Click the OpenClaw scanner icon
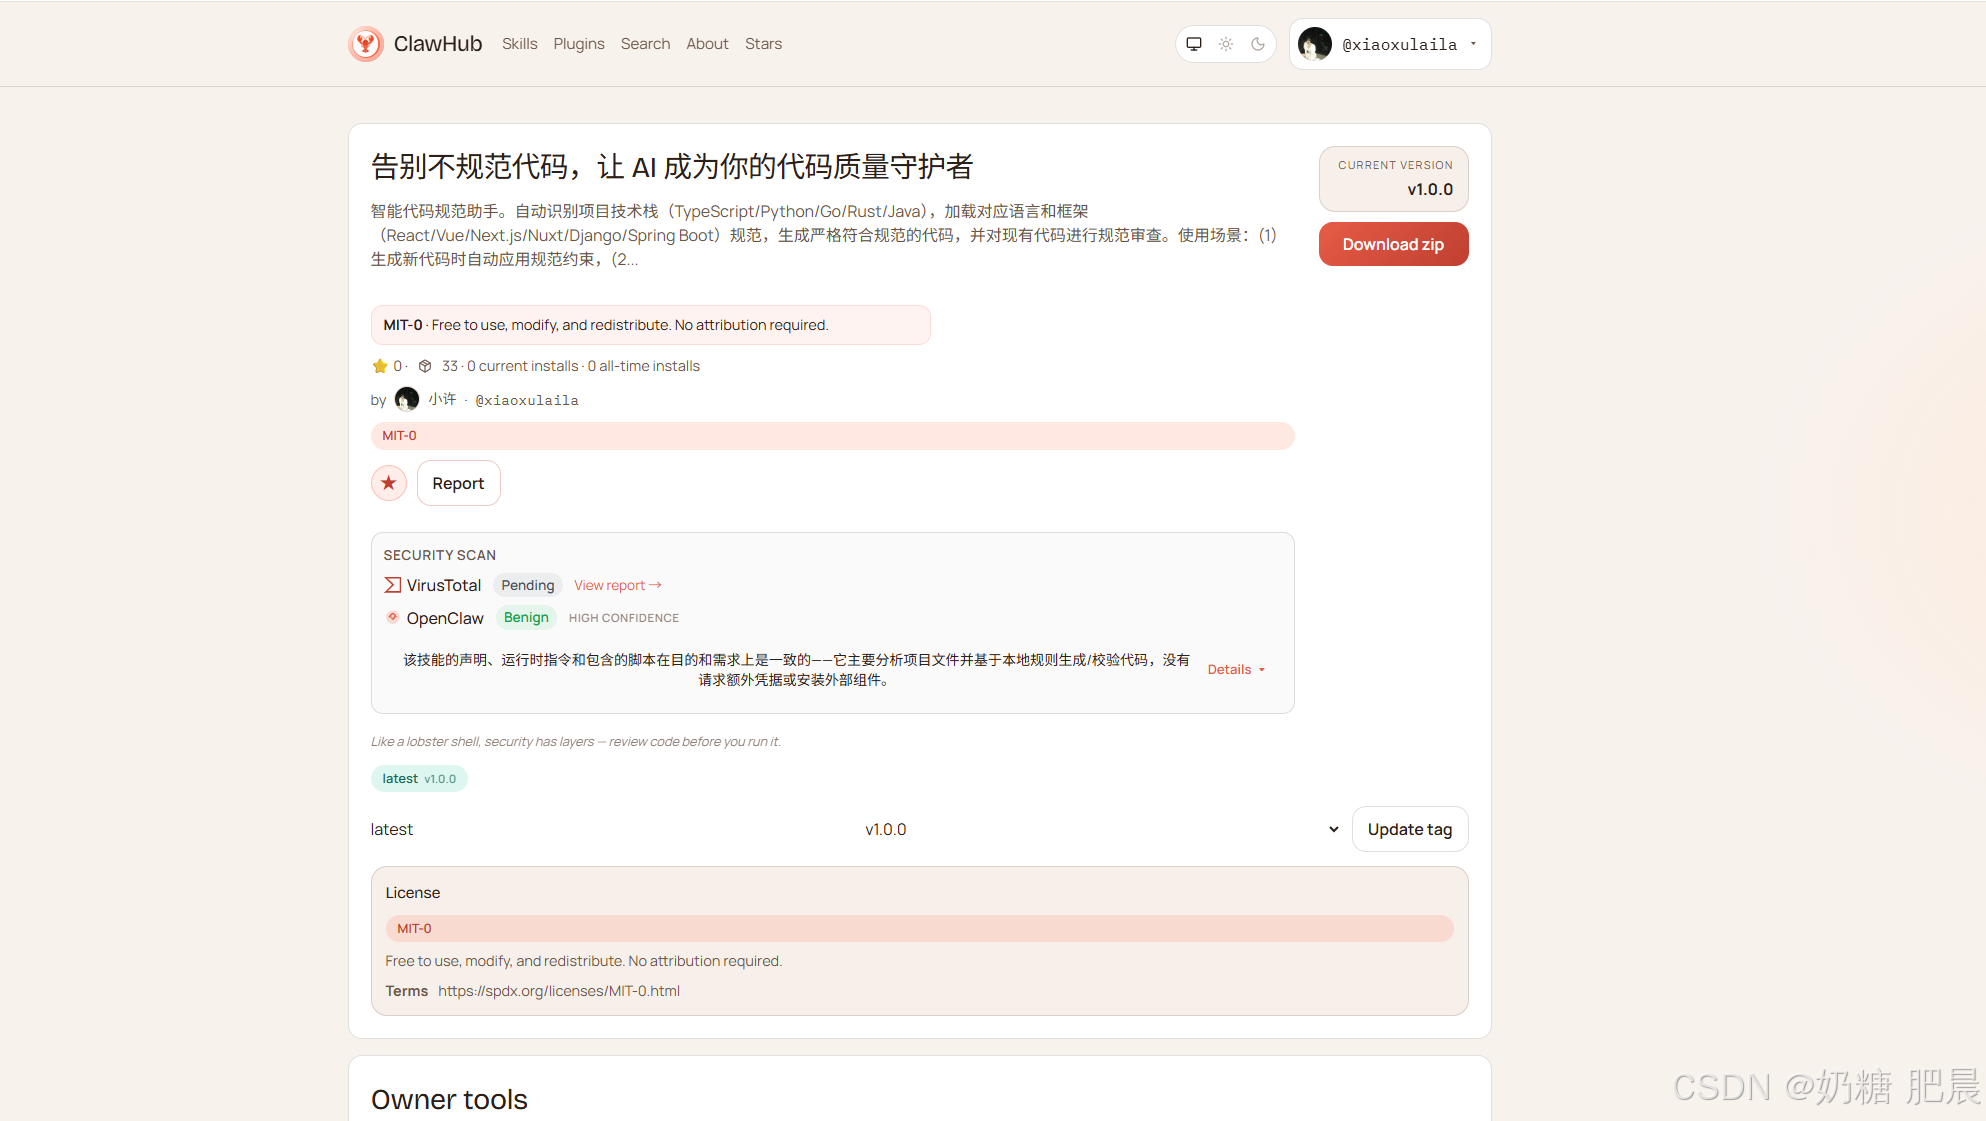Image resolution: width=1986 pixels, height=1121 pixels. click(x=392, y=618)
